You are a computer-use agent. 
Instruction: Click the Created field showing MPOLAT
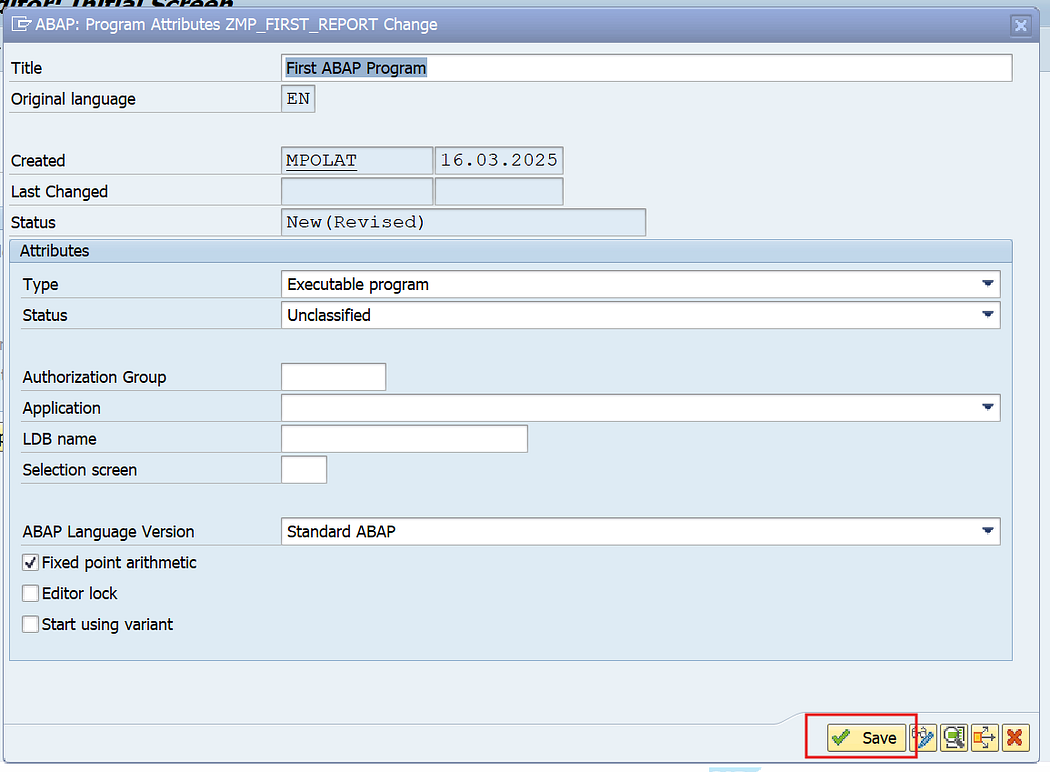tap(356, 160)
